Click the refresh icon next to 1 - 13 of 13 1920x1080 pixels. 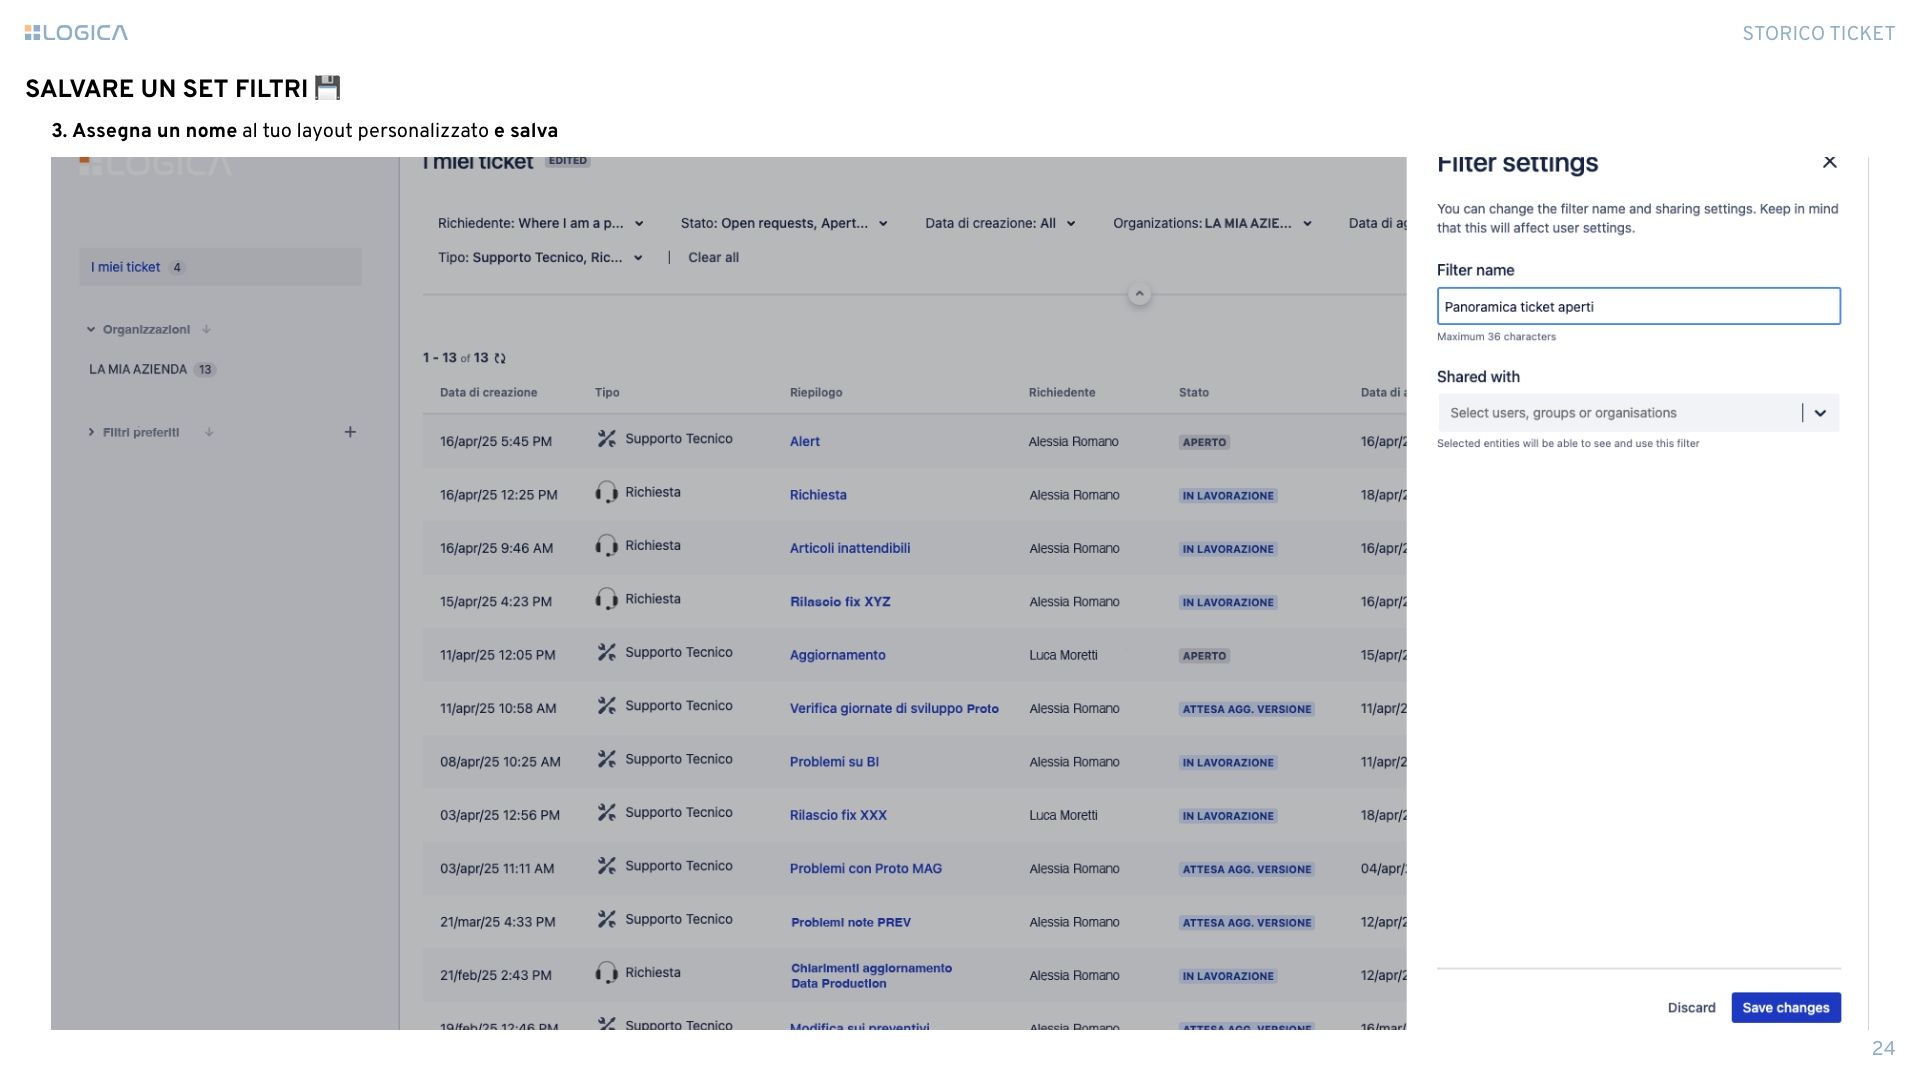click(x=500, y=358)
